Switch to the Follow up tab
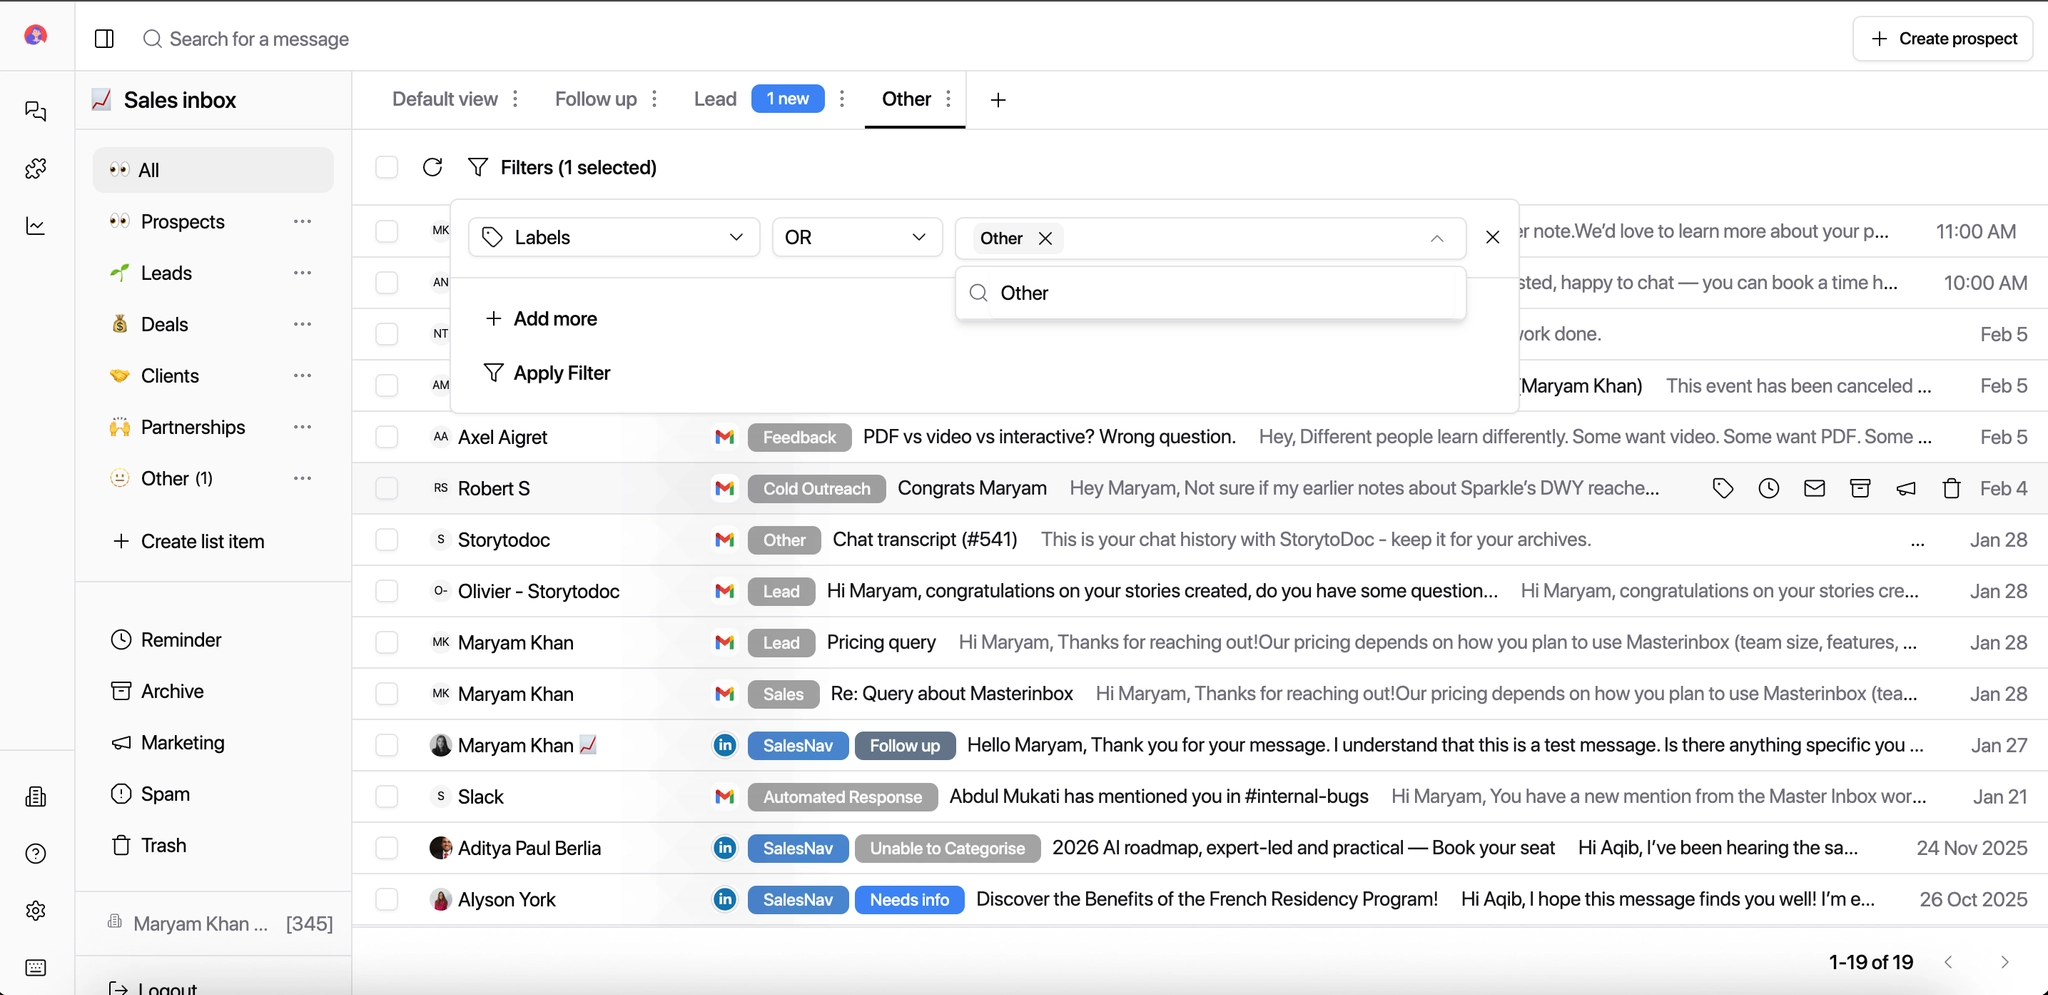The image size is (2048, 995). click(595, 99)
